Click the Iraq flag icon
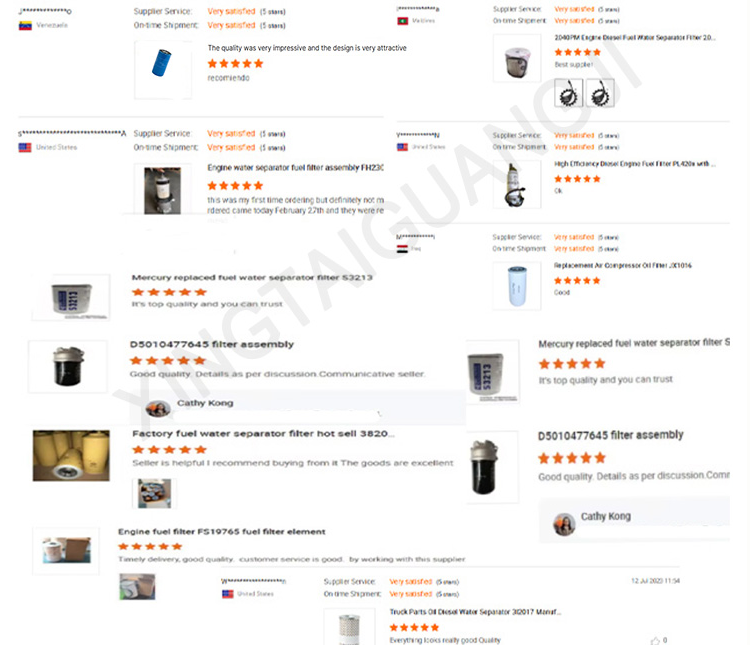This screenshot has height=645, width=750. point(402,249)
